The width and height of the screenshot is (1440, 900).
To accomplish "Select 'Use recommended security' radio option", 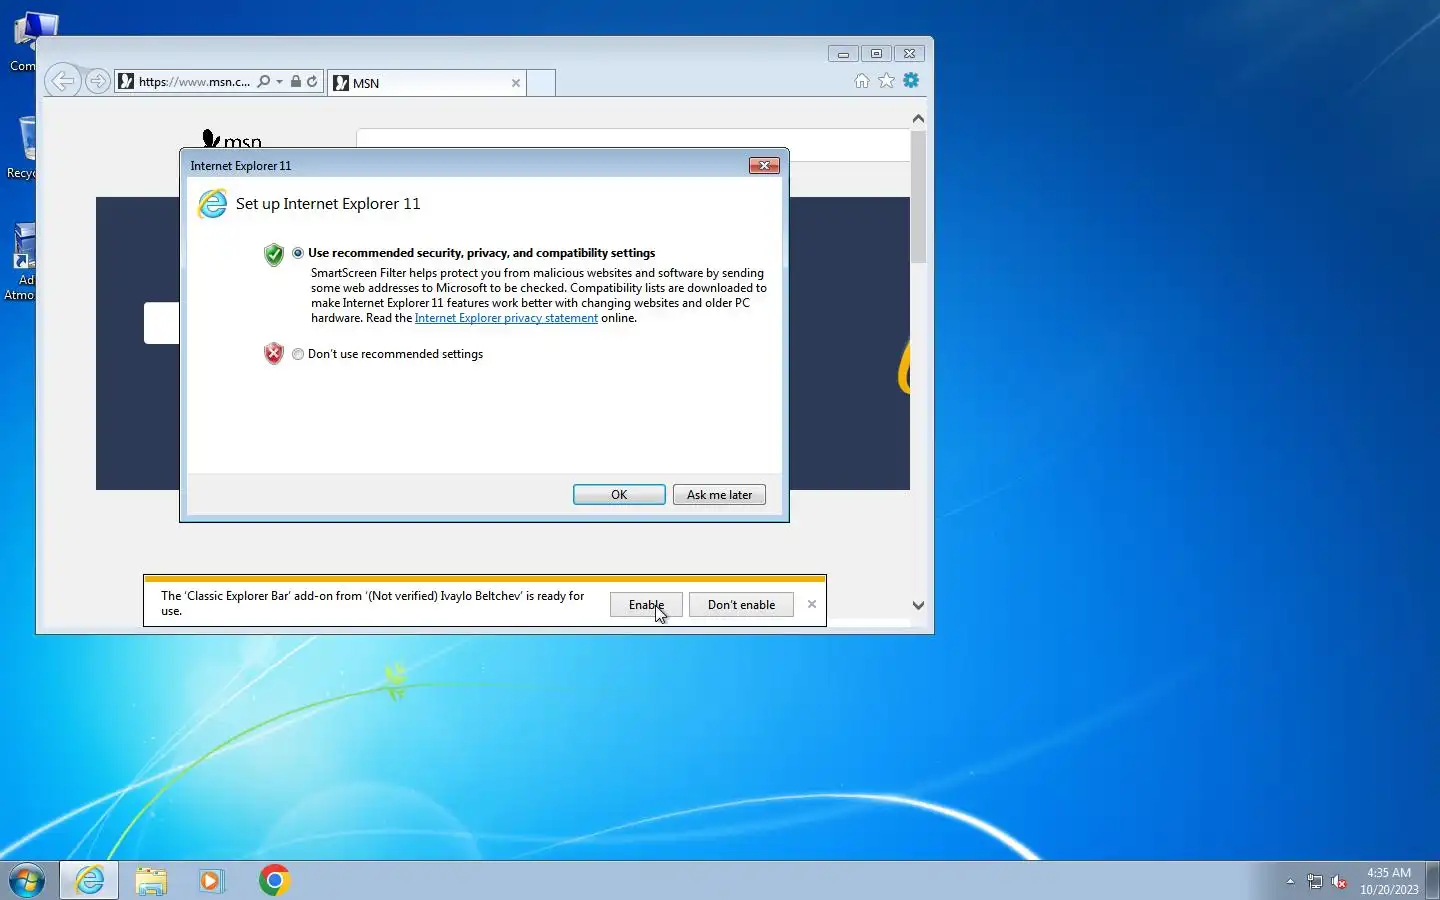I will point(298,253).
